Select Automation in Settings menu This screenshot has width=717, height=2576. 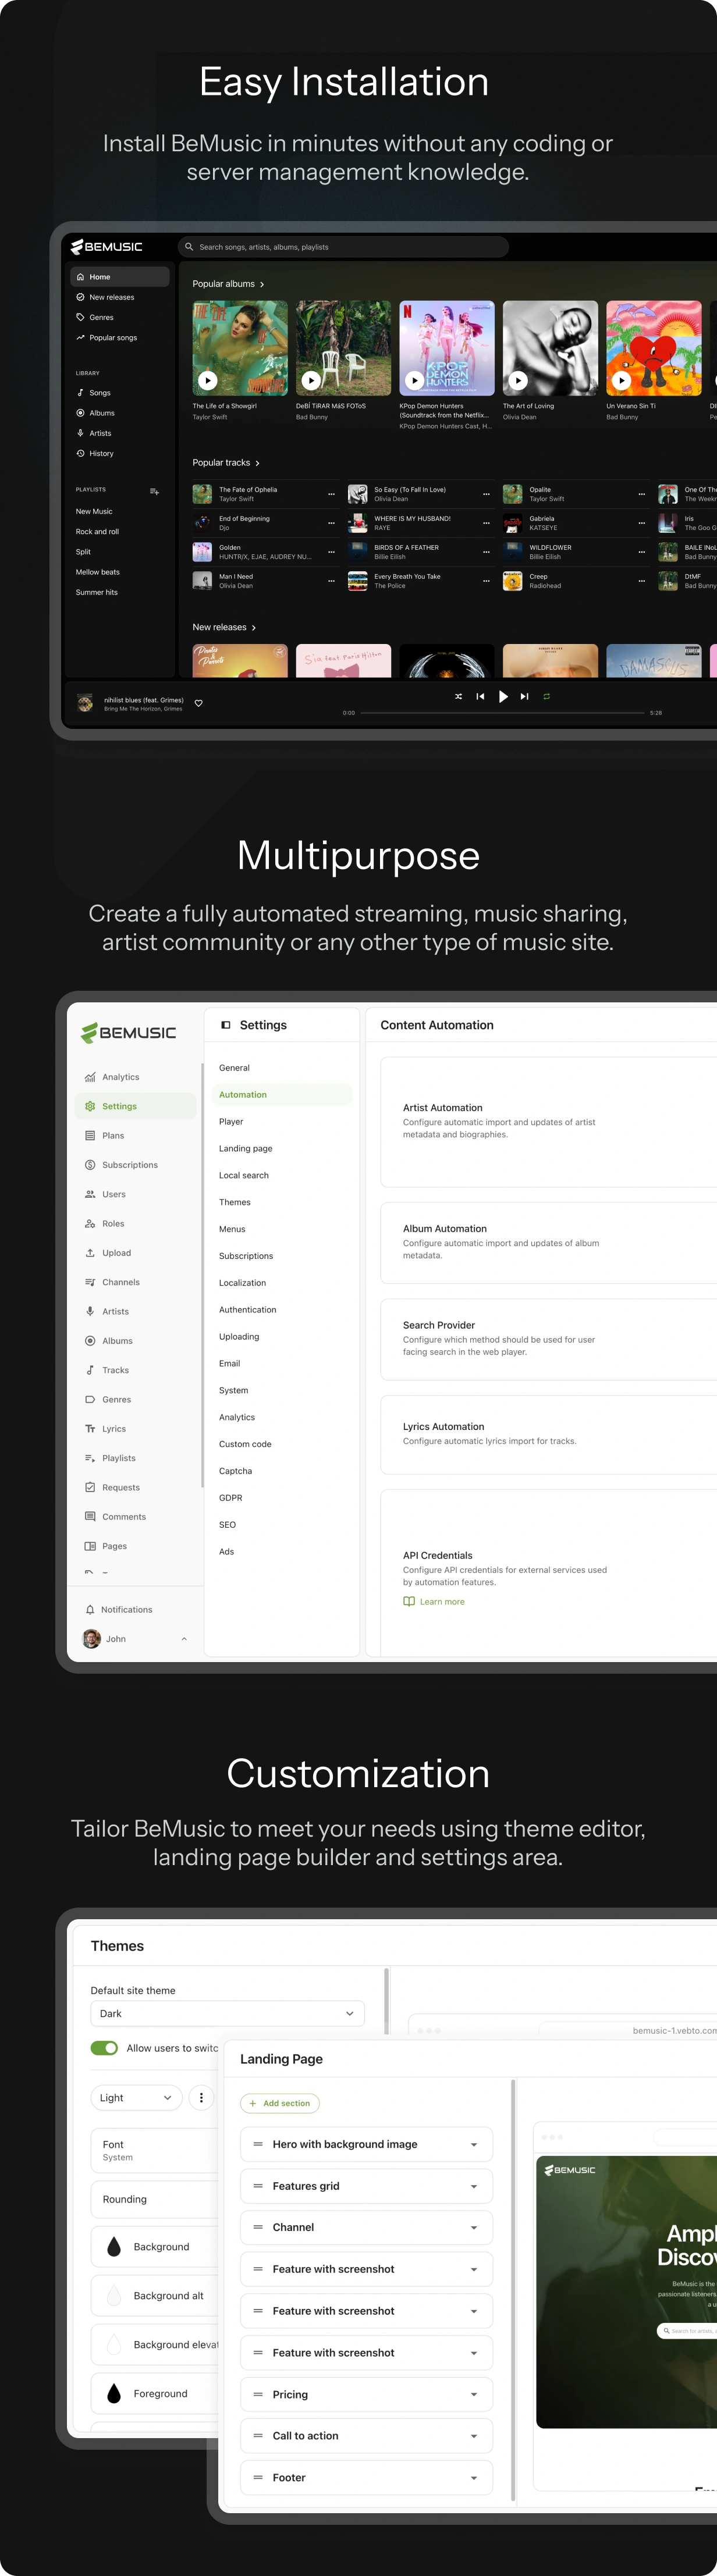281,1095
